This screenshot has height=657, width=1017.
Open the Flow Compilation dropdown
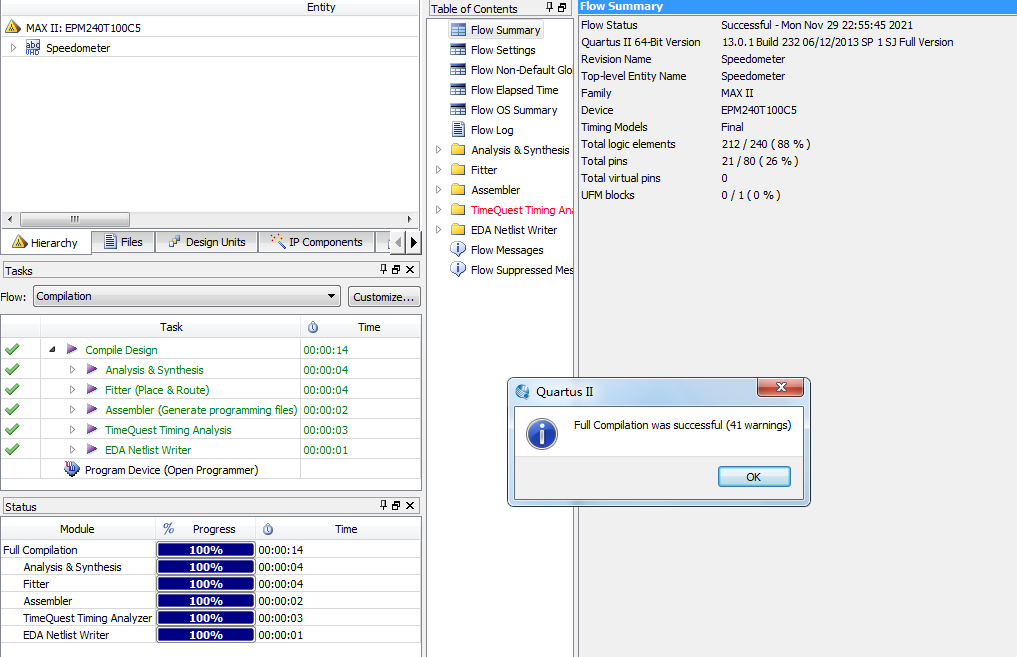pyautogui.click(x=187, y=296)
